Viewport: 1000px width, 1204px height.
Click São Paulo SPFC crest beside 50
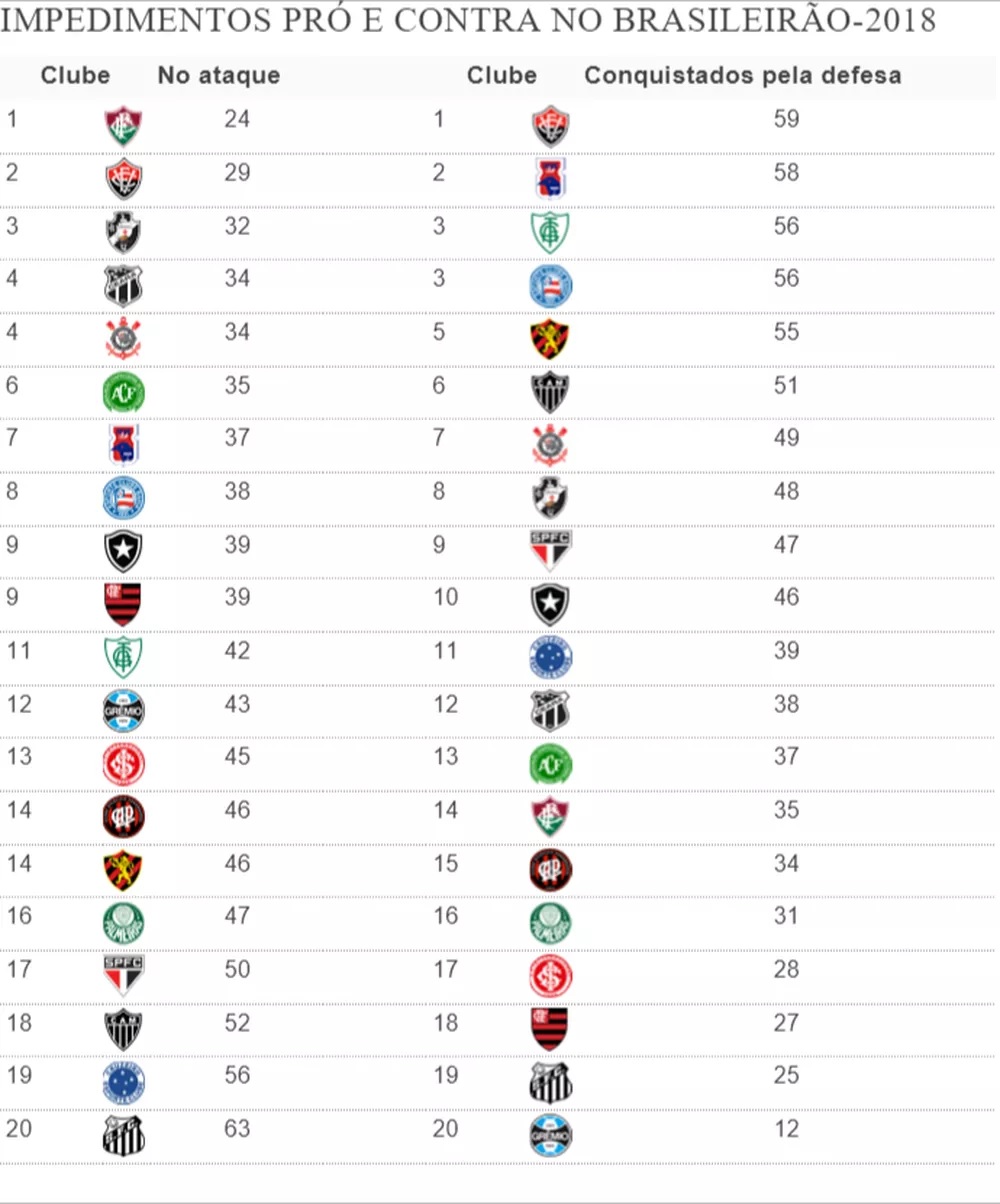coord(124,976)
